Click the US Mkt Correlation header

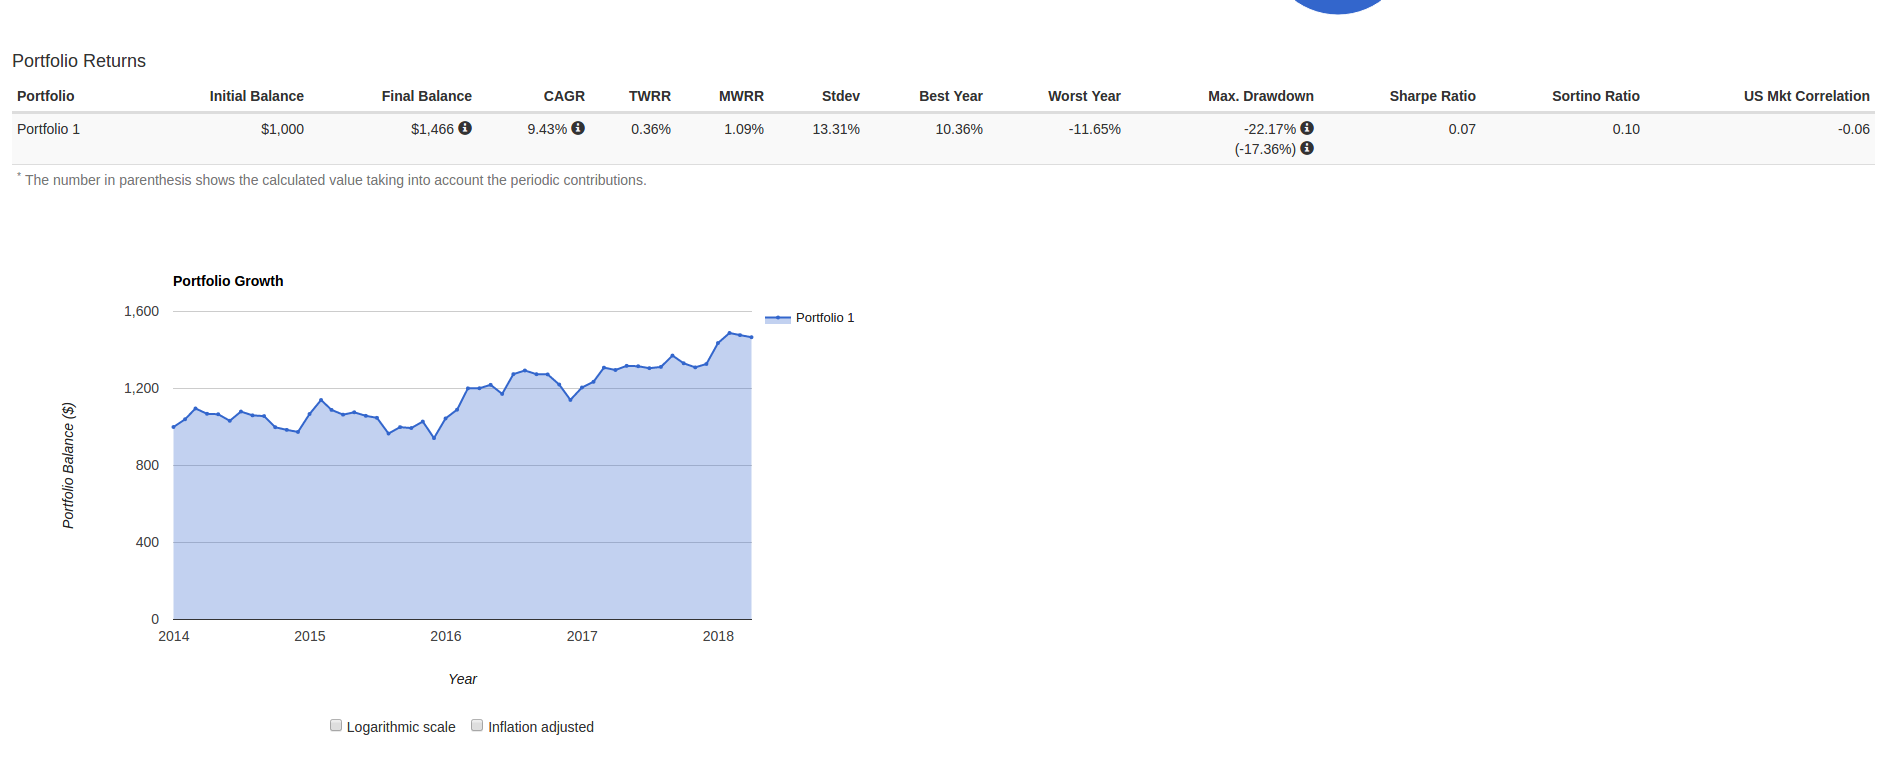tap(1806, 96)
